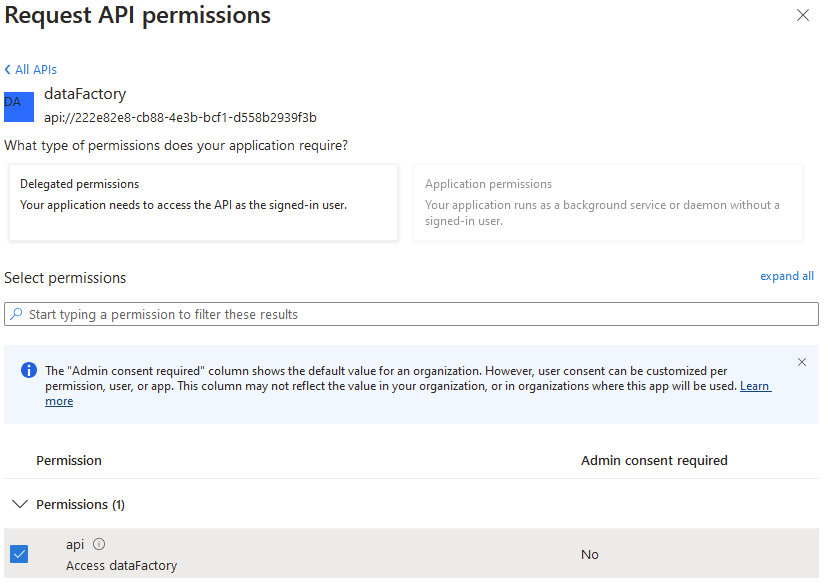Close the Request API permissions panel
The image size is (828, 585).
point(802,15)
